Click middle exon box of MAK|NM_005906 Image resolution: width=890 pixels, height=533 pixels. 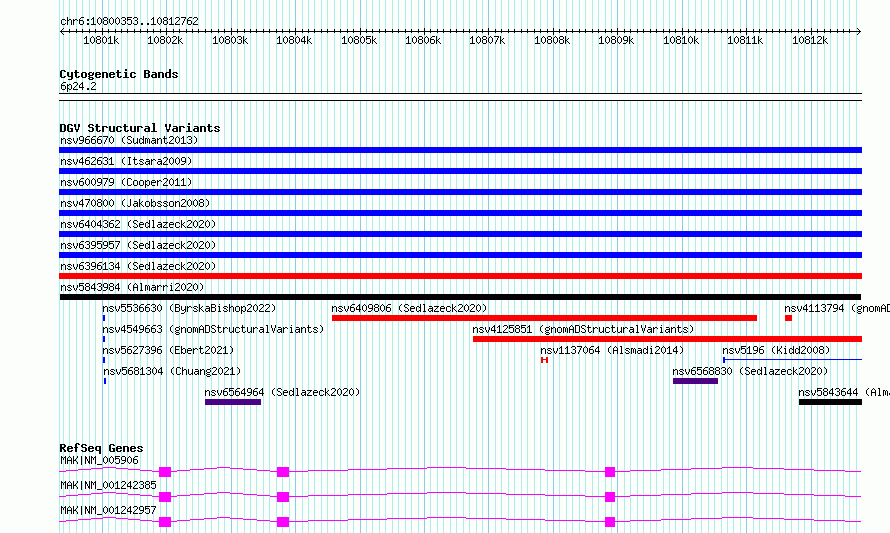click(x=283, y=472)
